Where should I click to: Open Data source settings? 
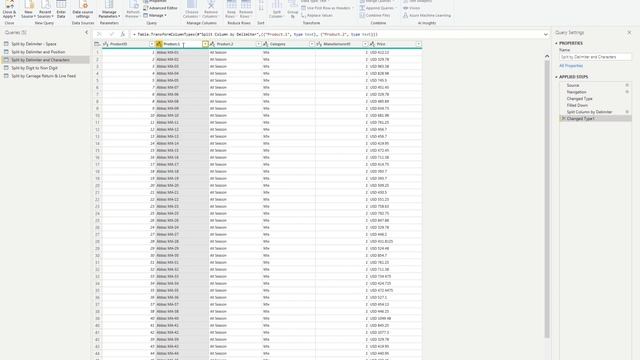83,9
